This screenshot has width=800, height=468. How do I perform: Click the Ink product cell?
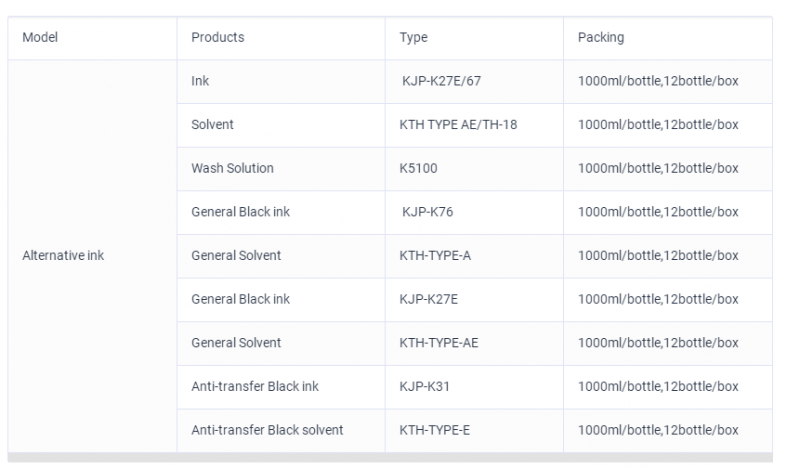[281, 82]
